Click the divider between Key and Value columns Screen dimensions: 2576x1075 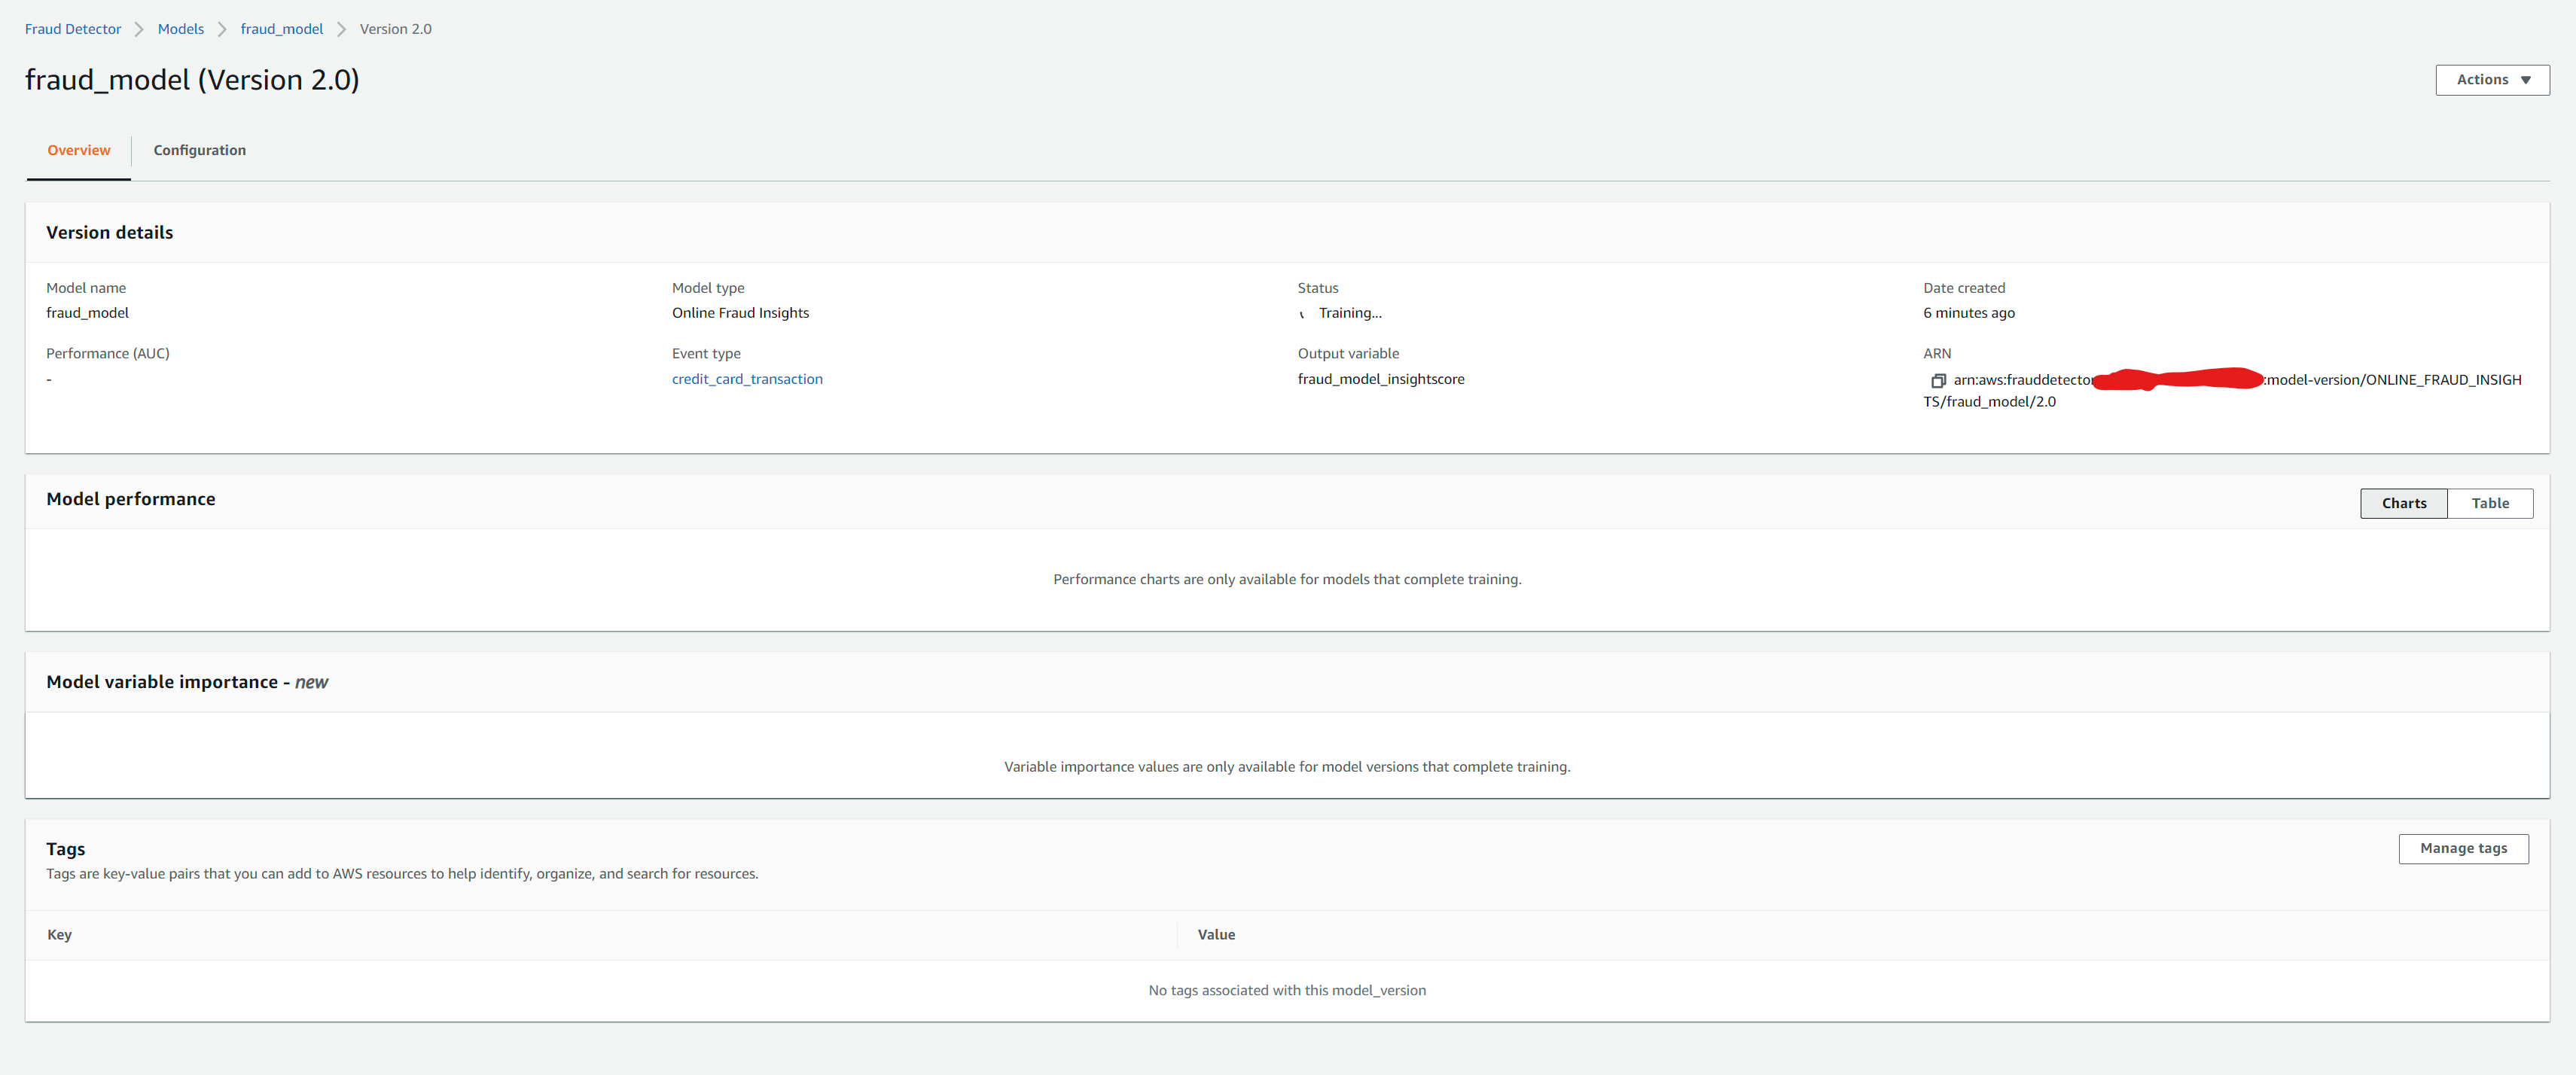click(x=1177, y=934)
